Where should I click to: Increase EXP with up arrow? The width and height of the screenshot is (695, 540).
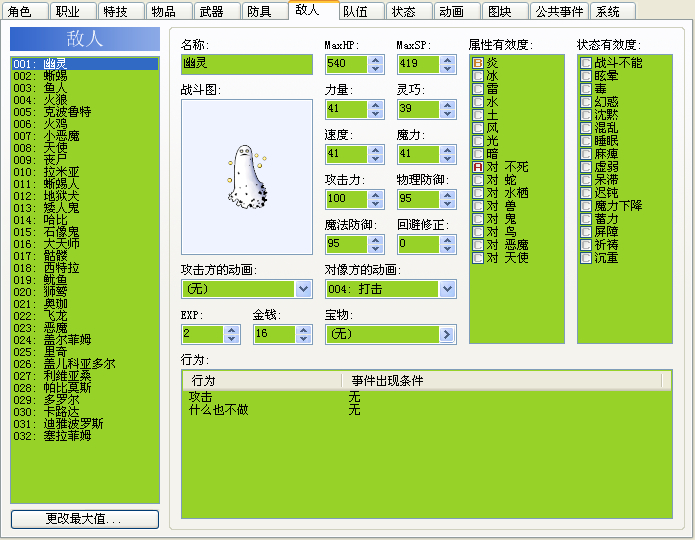point(231,330)
